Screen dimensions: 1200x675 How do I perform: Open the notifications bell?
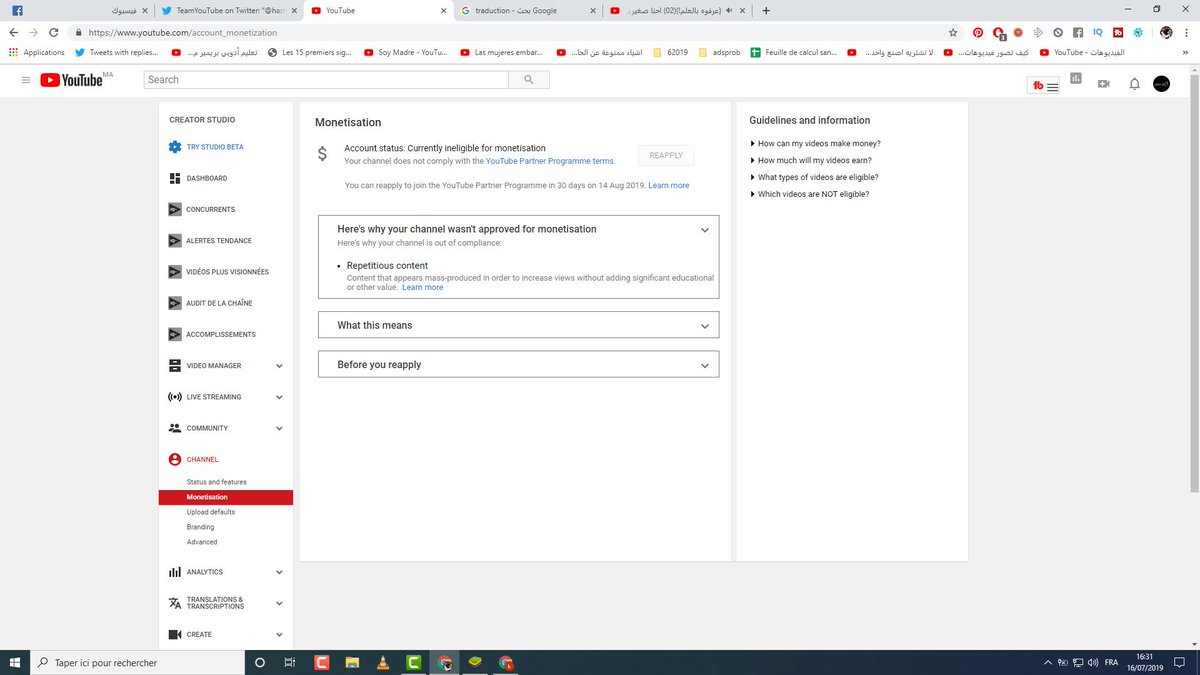(x=1134, y=84)
